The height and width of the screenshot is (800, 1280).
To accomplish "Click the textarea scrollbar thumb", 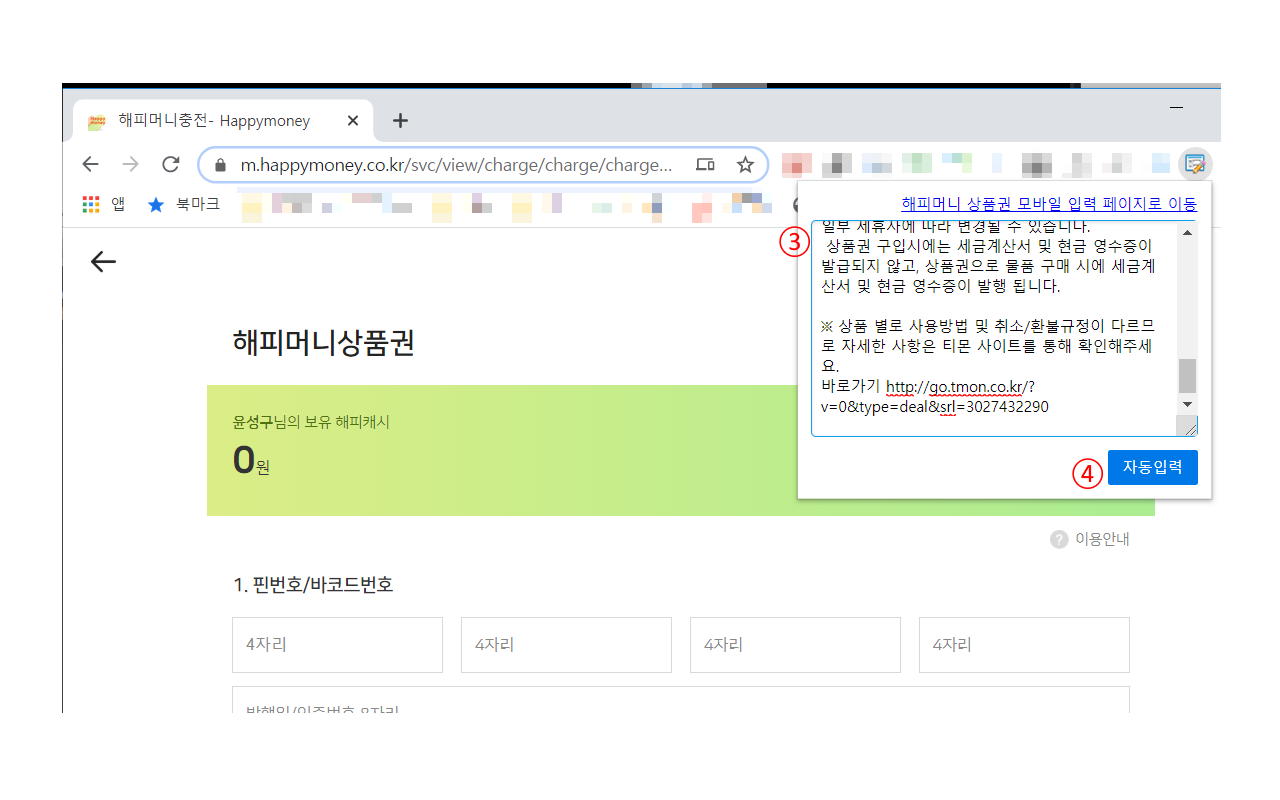I will [x=1188, y=376].
